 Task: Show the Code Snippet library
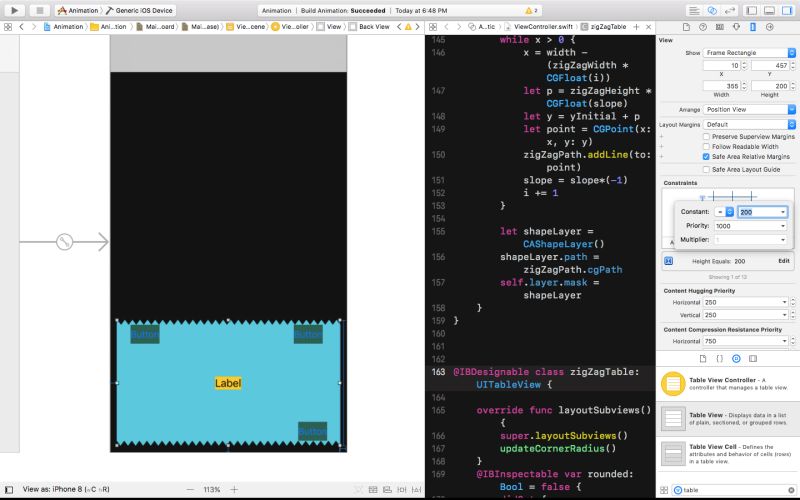[x=719, y=359]
